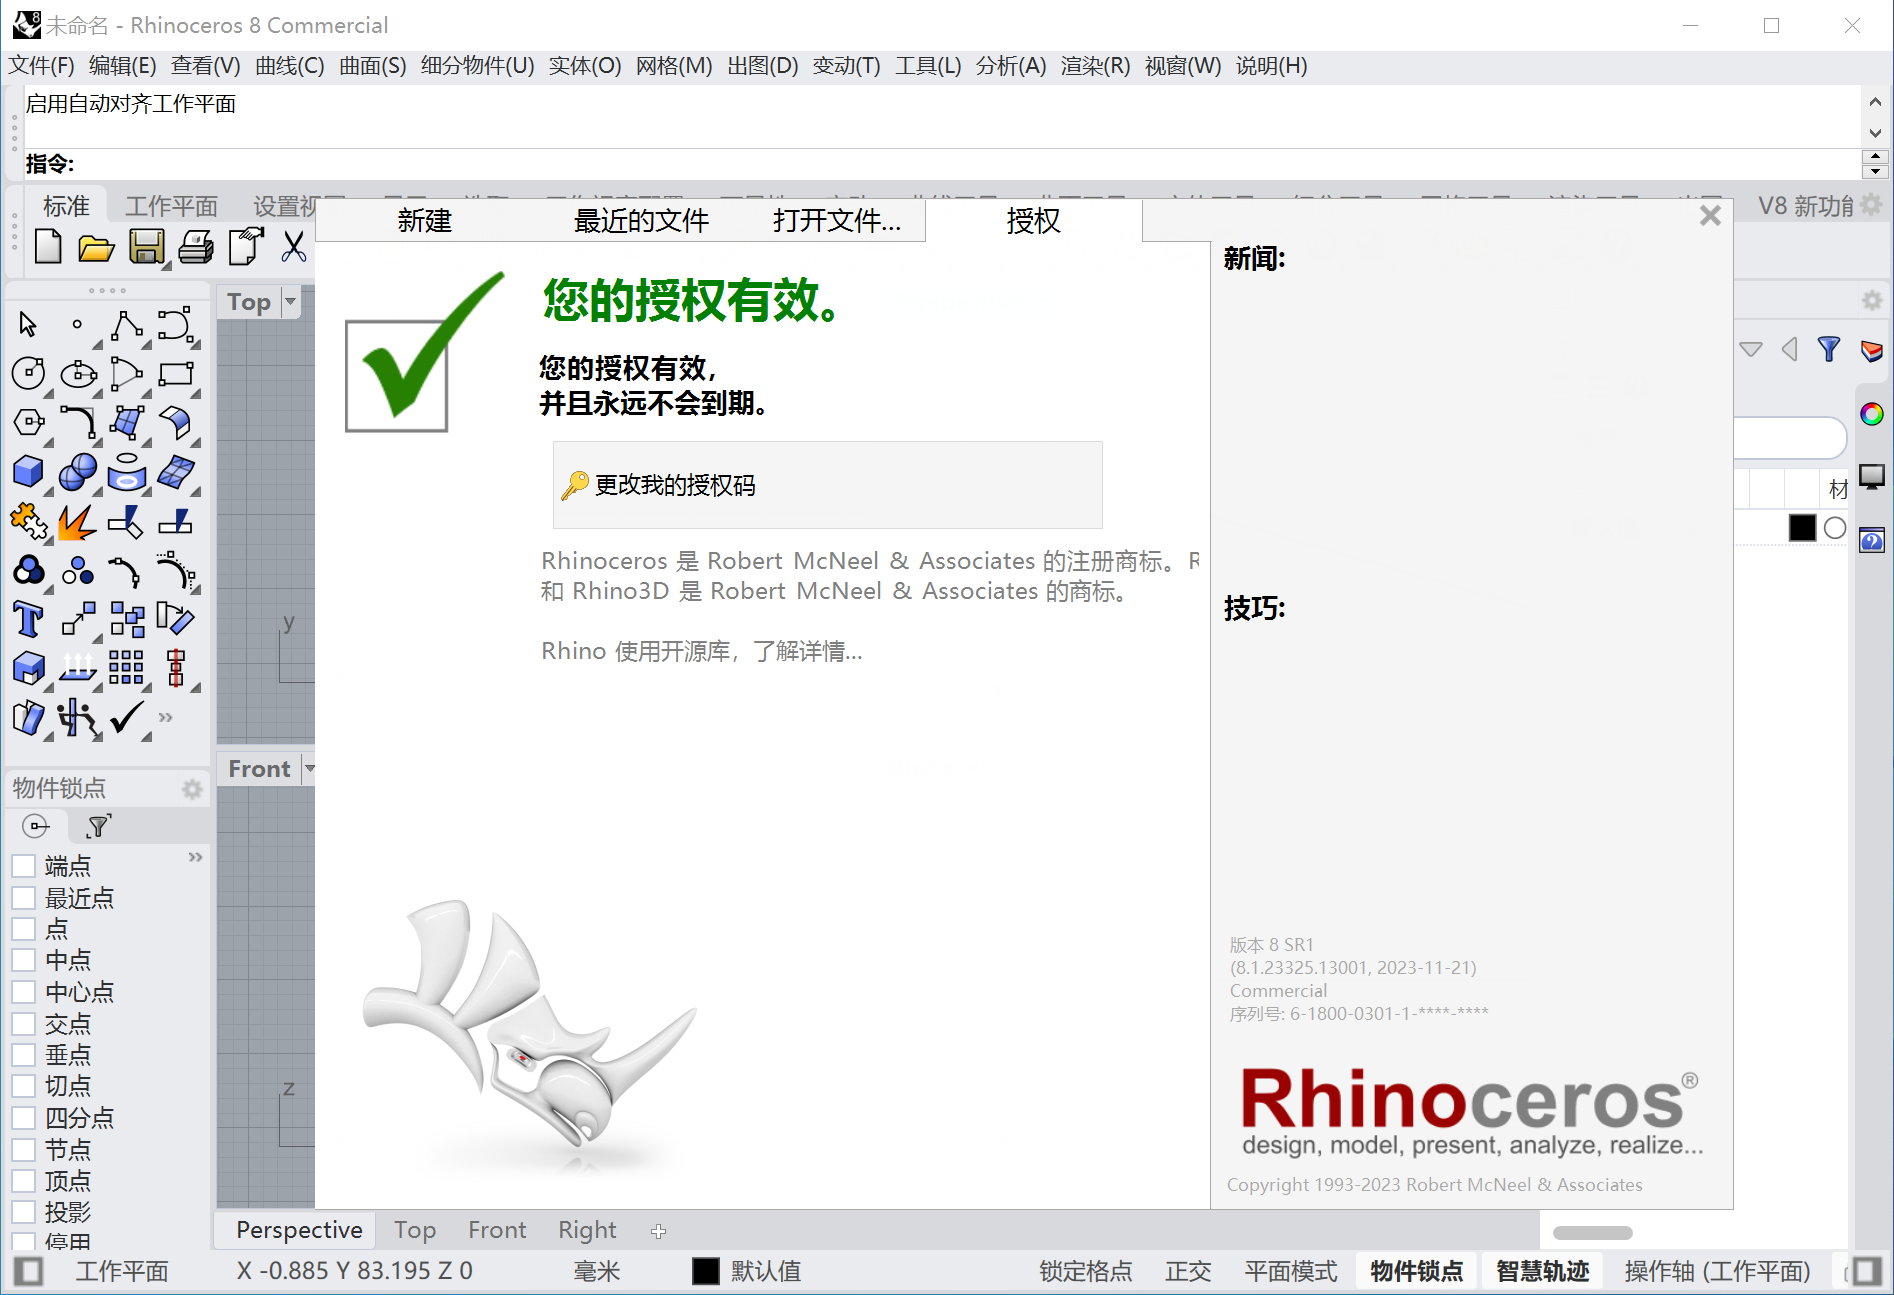Enable the 交点 object snap checkbox
This screenshot has height=1295, width=1894.
[x=24, y=1024]
